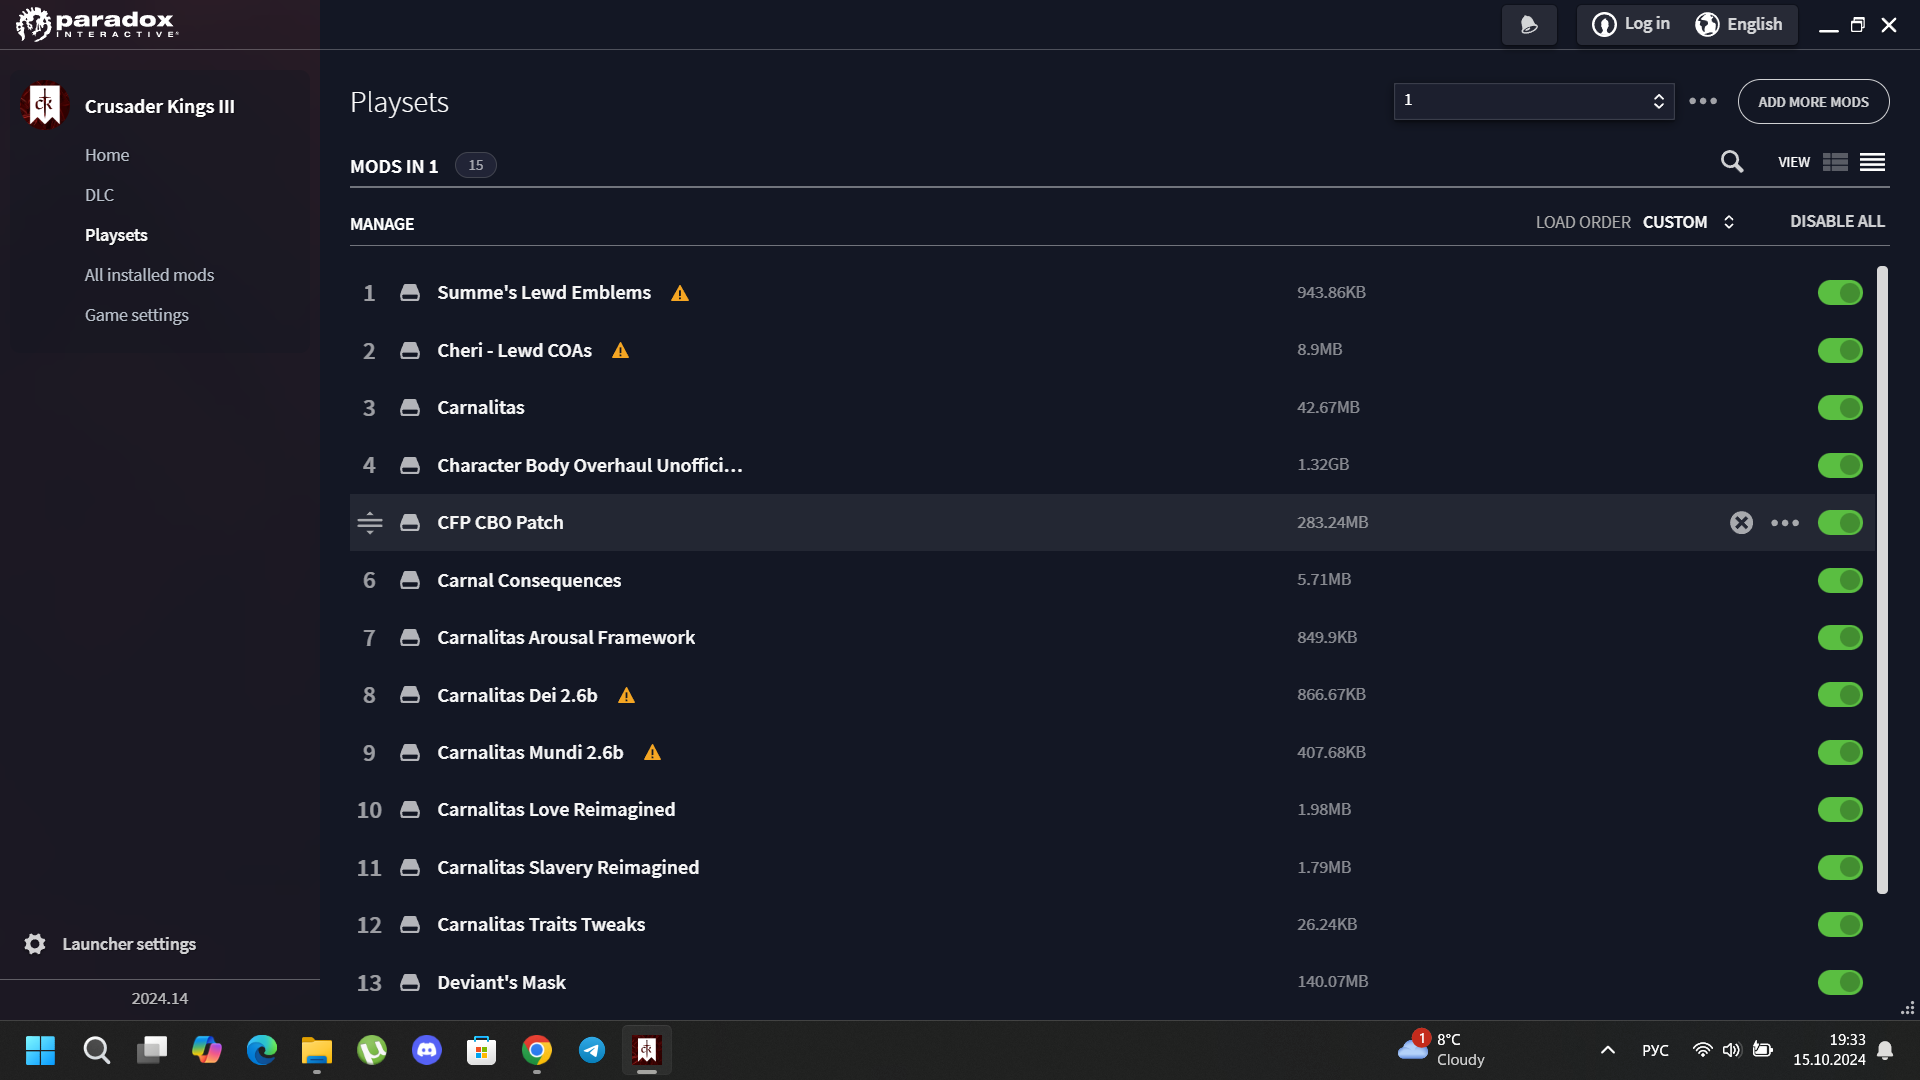Image resolution: width=1920 pixels, height=1080 pixels.
Task: Click warning icon beside Carnalitas Mundi 2.6b
Action: (653, 752)
